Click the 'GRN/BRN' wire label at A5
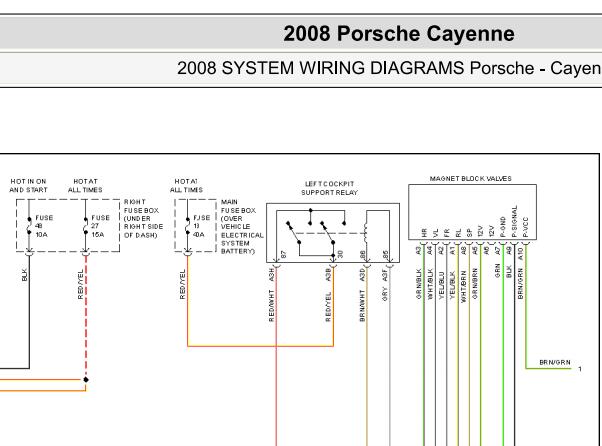Image resolution: width=602 pixels, height=446 pixels. click(x=475, y=284)
